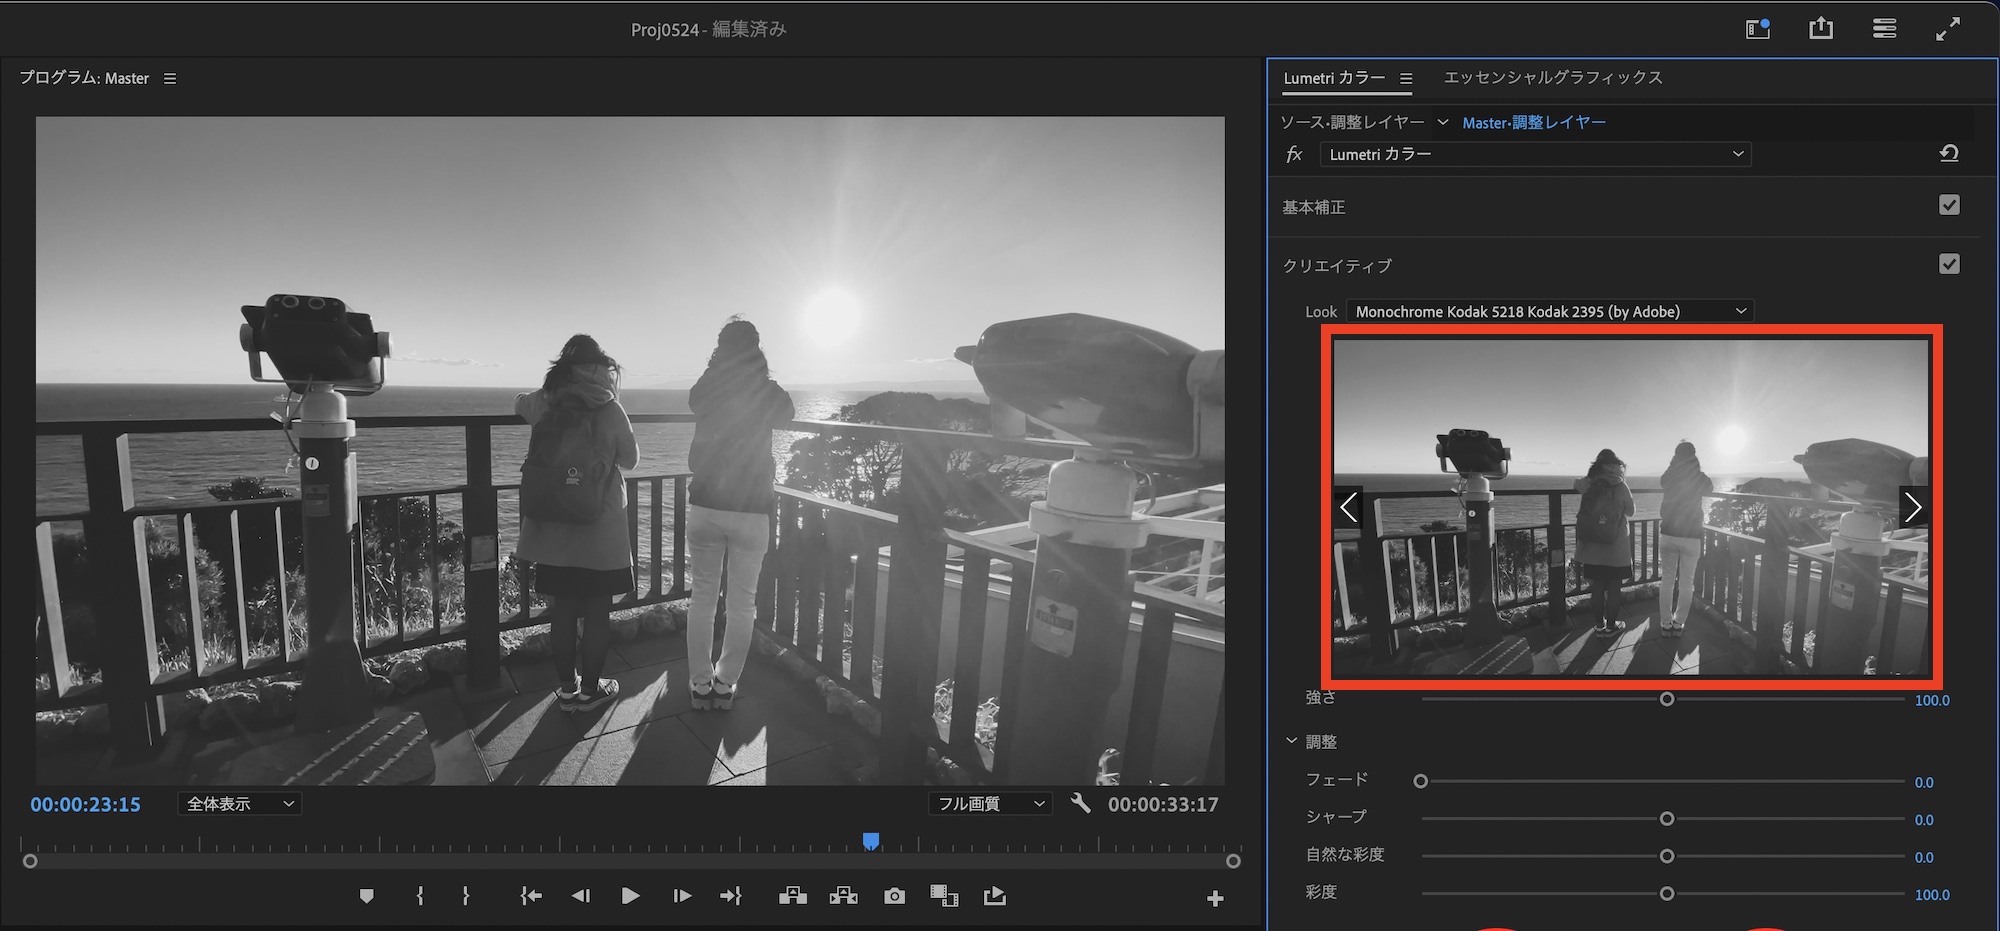Screen dimensions: 2000x931
Task: Click the 強さ intensity slider handle
Action: click(x=1667, y=699)
